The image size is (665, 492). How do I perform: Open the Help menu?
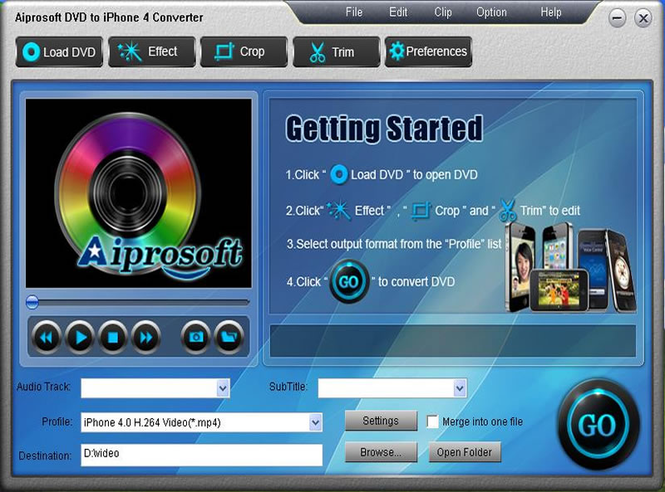coord(550,12)
